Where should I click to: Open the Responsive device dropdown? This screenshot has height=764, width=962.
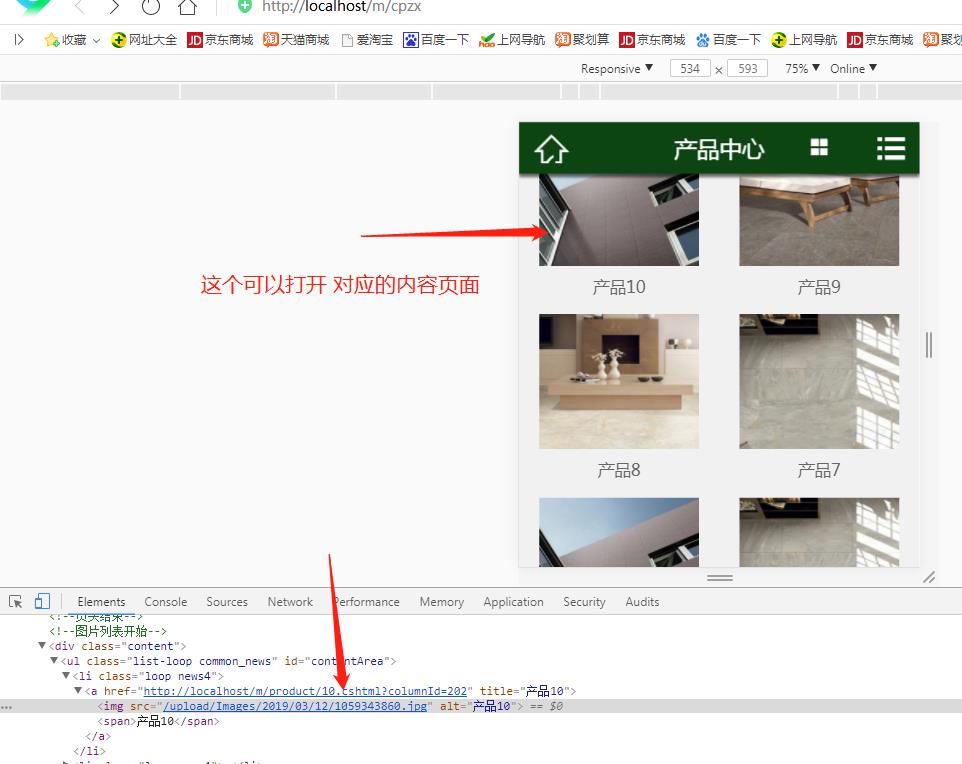(x=617, y=69)
